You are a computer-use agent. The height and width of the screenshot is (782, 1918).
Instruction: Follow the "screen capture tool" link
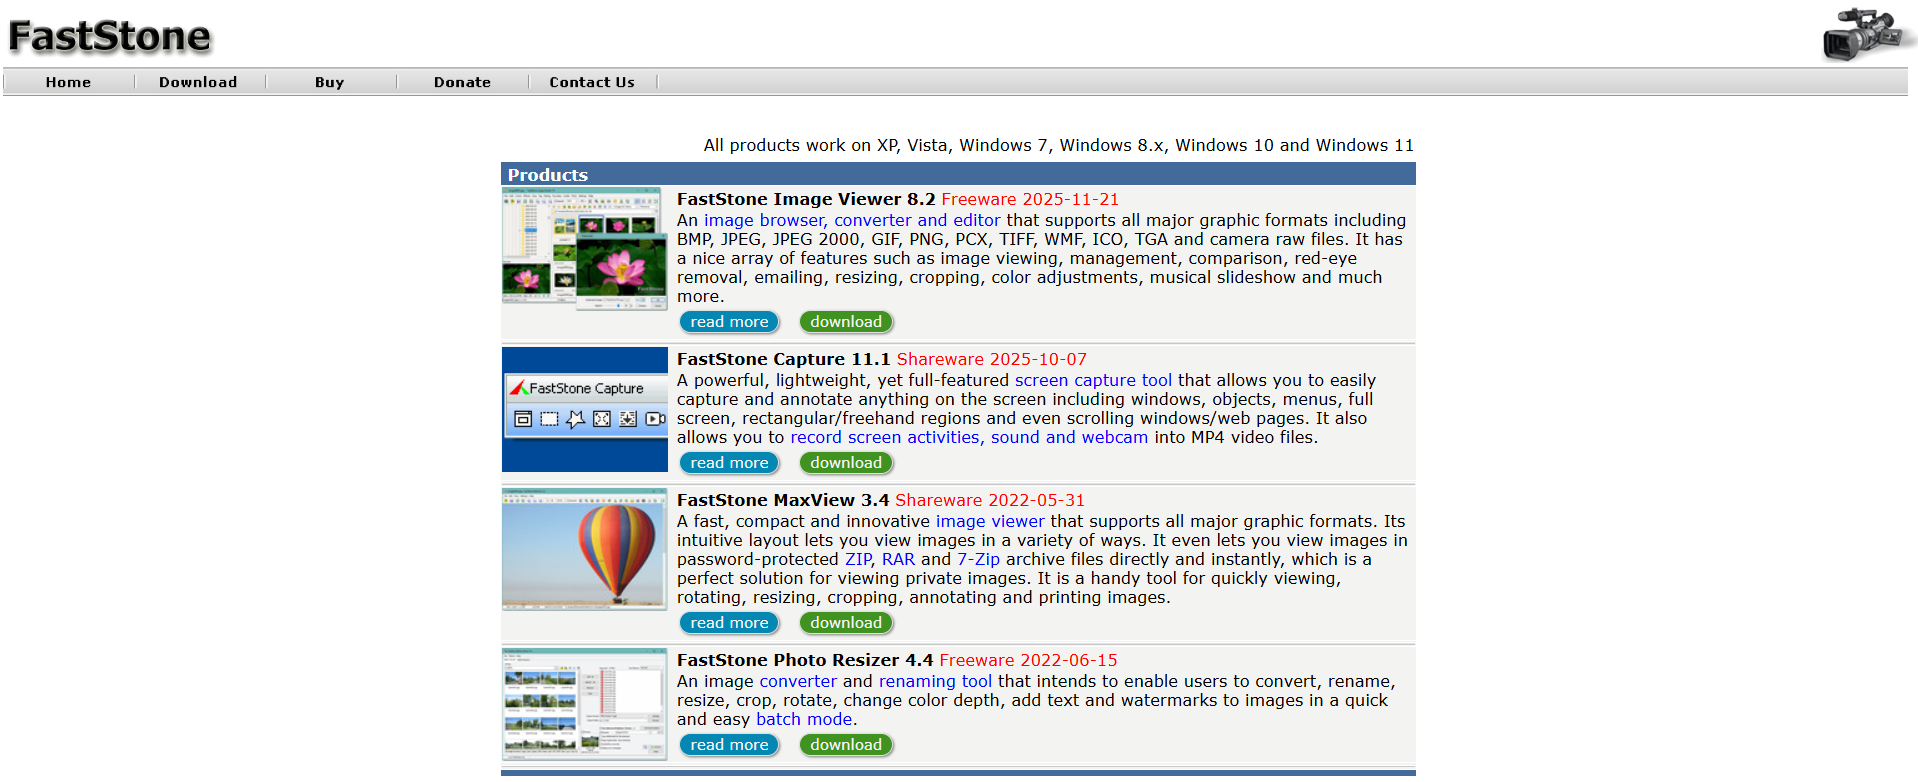(x=1093, y=380)
